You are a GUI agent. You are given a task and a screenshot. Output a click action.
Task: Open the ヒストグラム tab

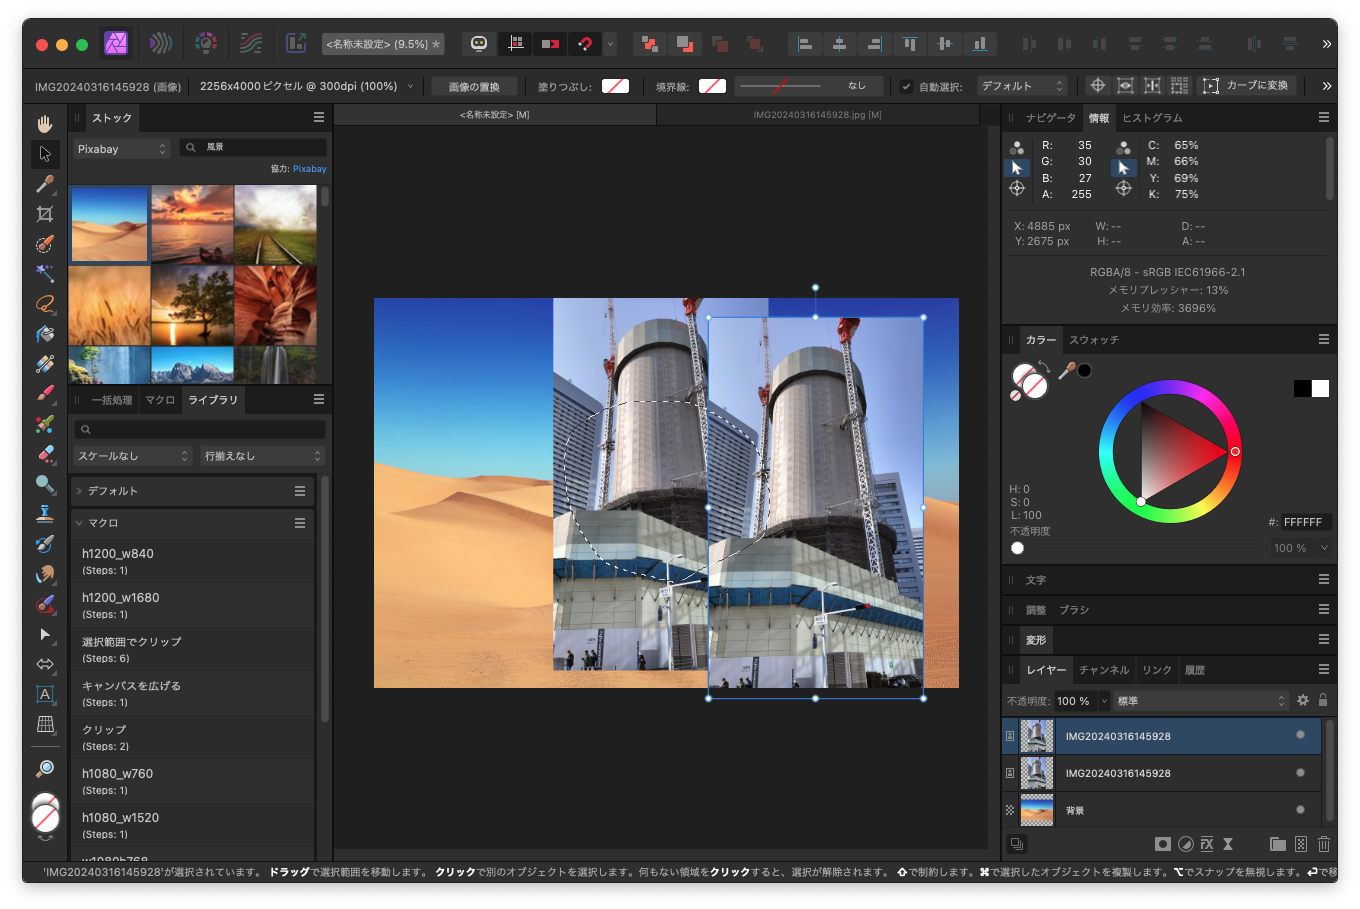(x=1152, y=118)
